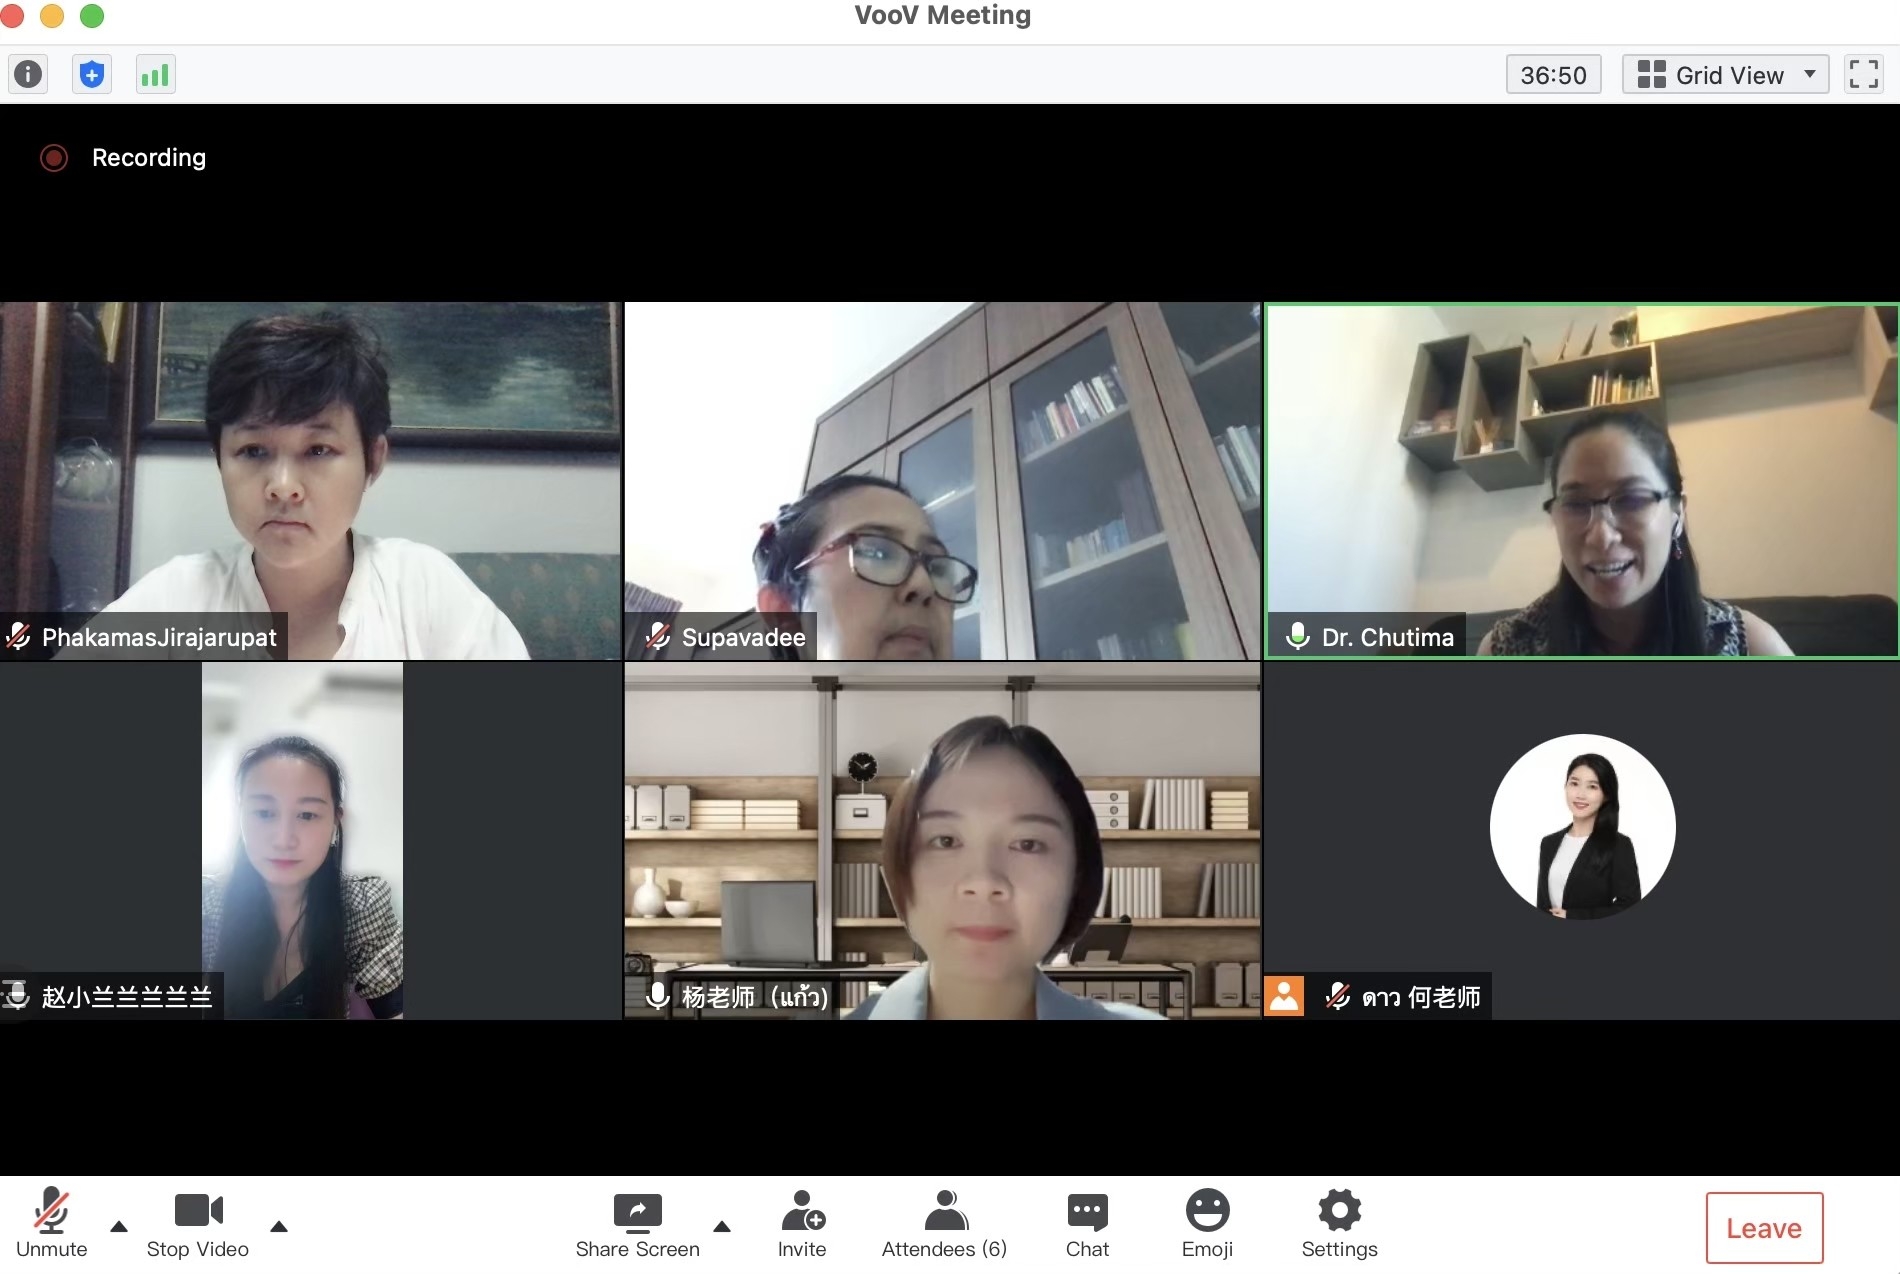Click the red Recording indicator icon

54,158
